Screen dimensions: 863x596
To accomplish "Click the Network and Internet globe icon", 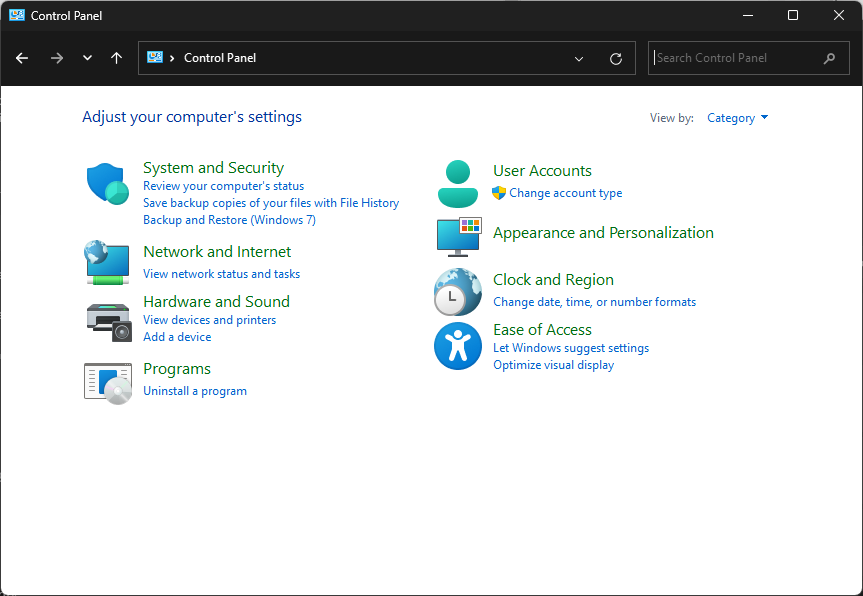I will pos(107,263).
